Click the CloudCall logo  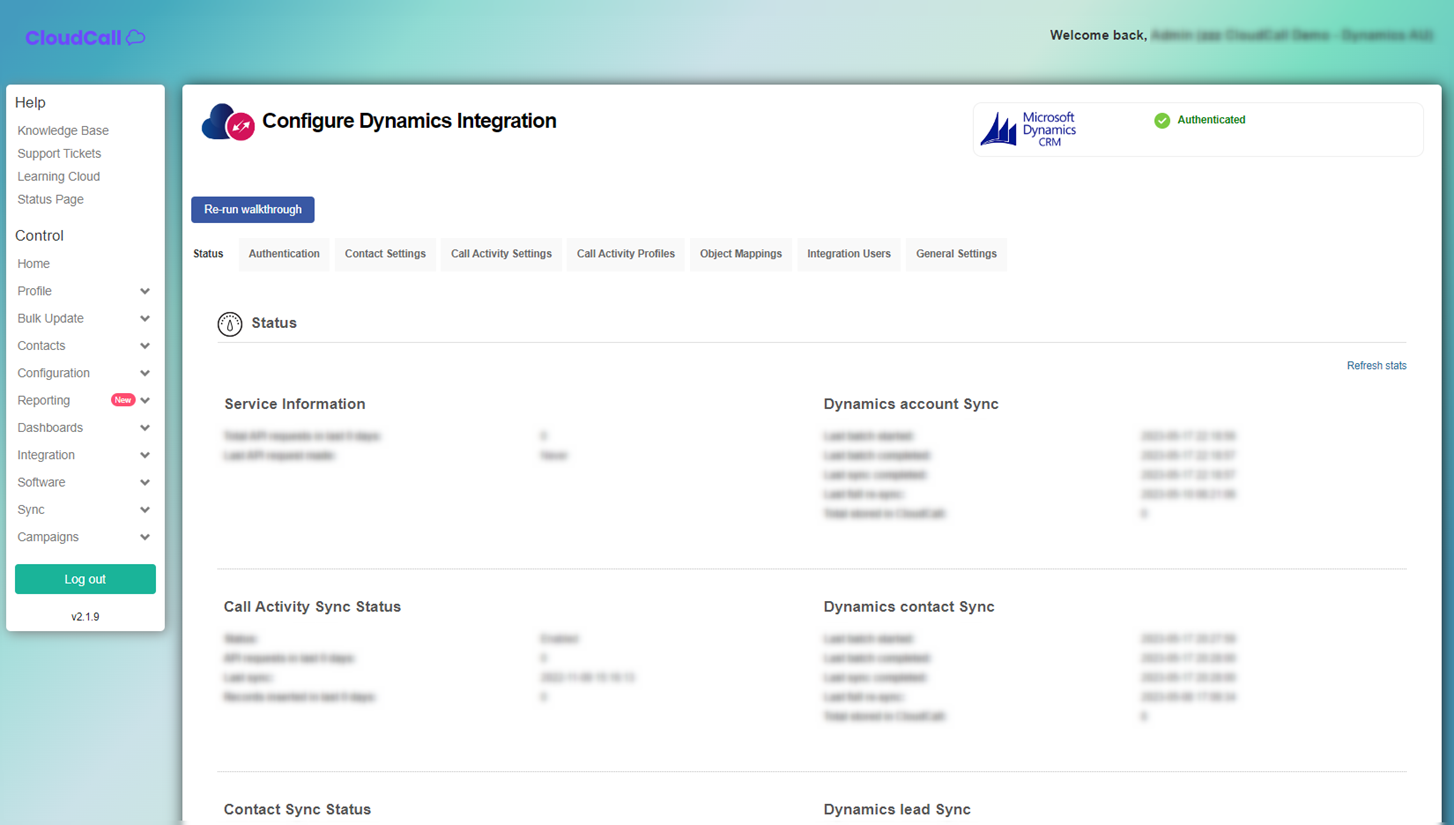click(85, 37)
